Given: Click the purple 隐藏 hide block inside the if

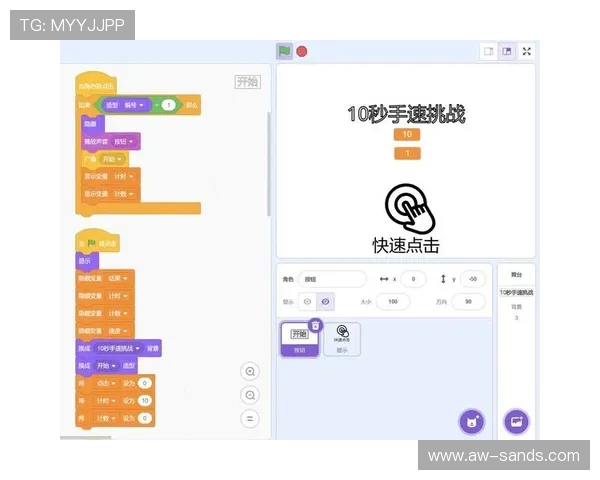Looking at the screenshot, I should (x=93, y=124).
